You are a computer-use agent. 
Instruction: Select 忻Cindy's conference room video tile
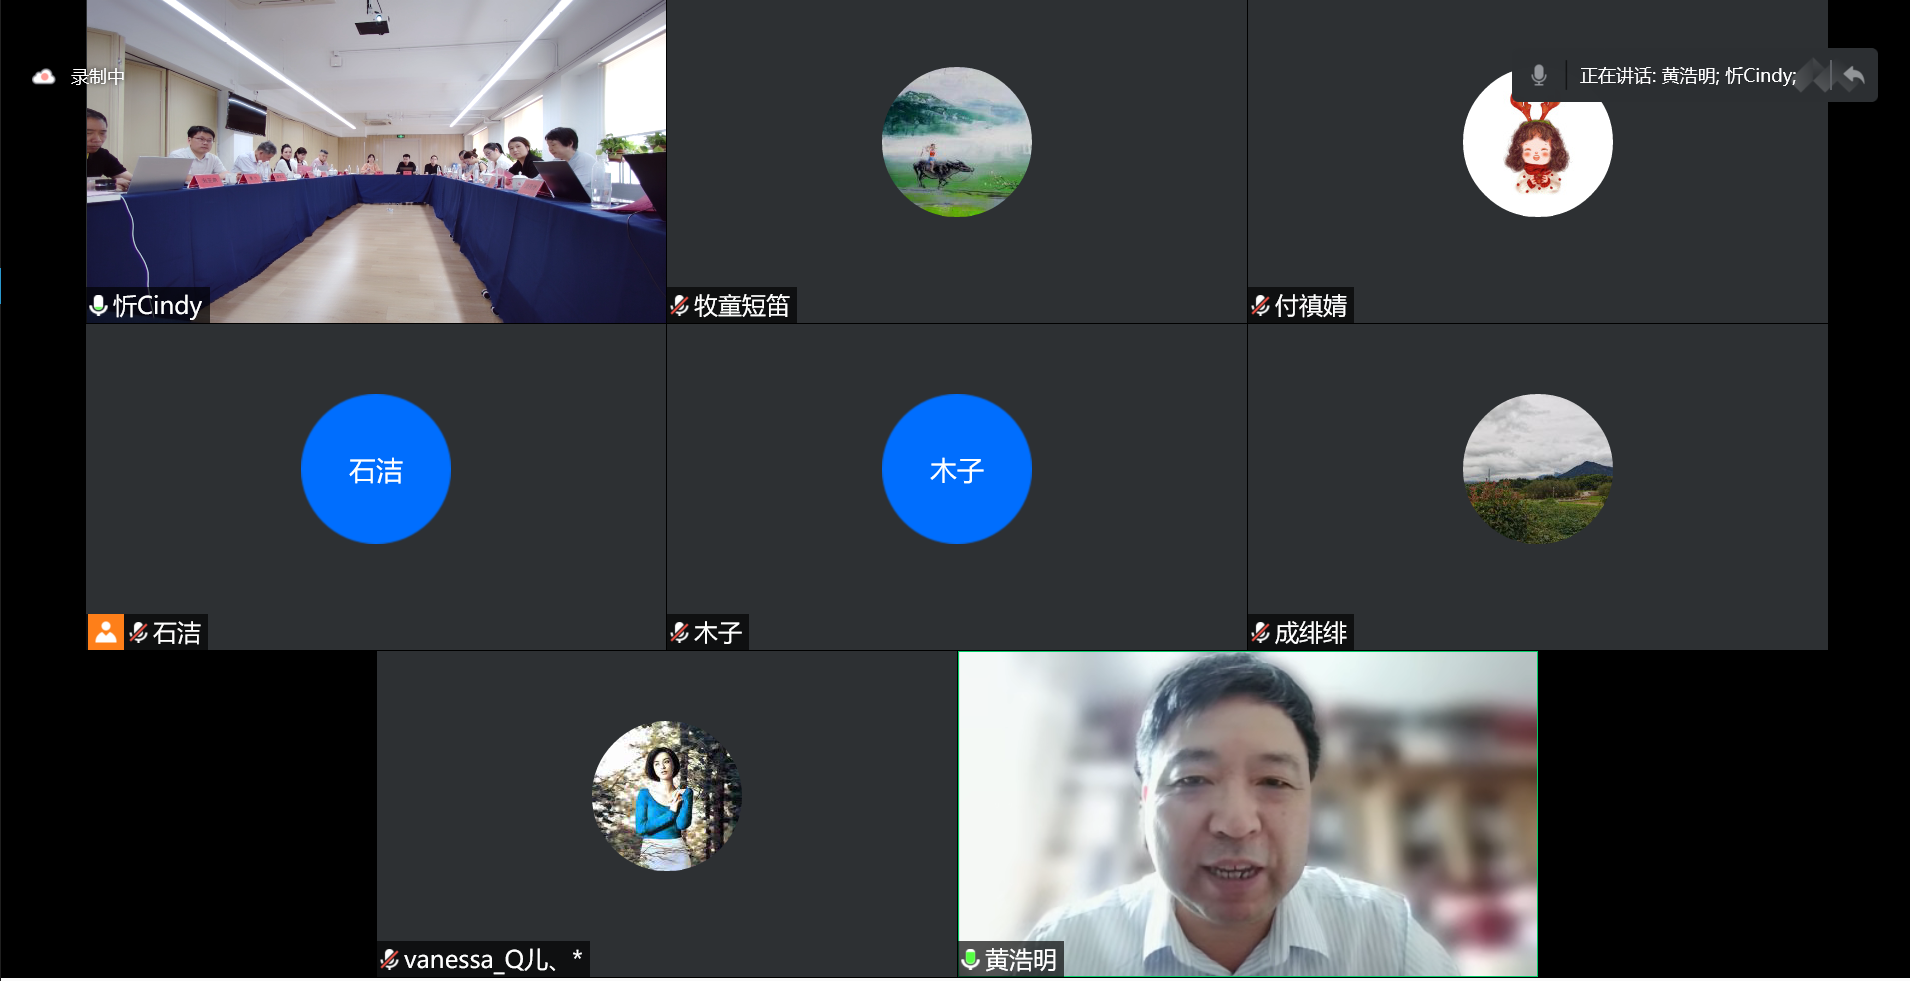click(x=376, y=160)
